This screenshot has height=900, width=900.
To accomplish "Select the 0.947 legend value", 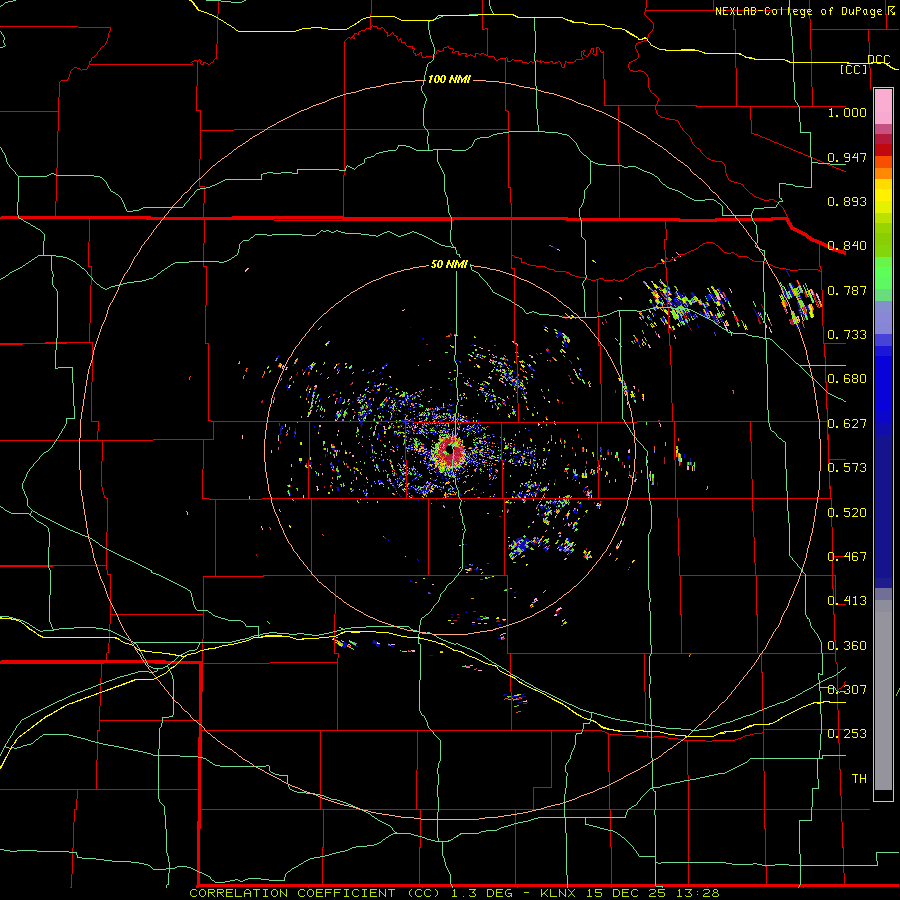I will coord(847,157).
